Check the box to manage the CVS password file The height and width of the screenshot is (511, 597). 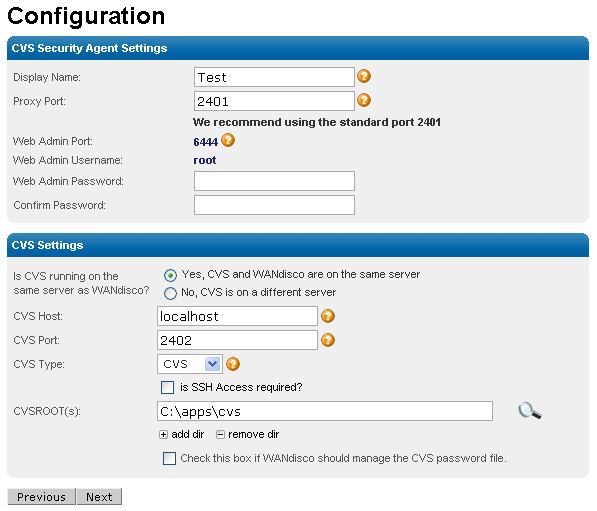(x=169, y=458)
